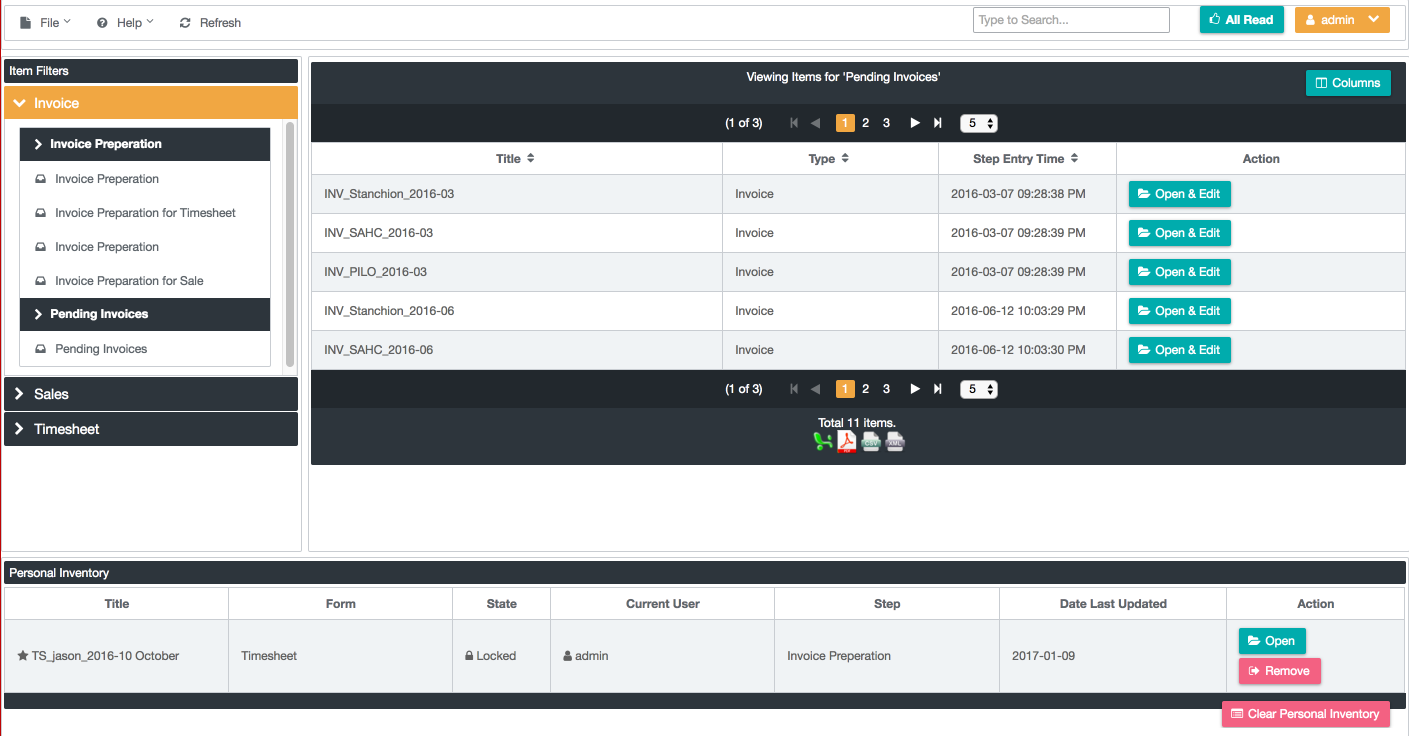The height and width of the screenshot is (736, 1409).
Task: Click star icon beside TS_jason_2016-10 October
Action: [x=22, y=656]
